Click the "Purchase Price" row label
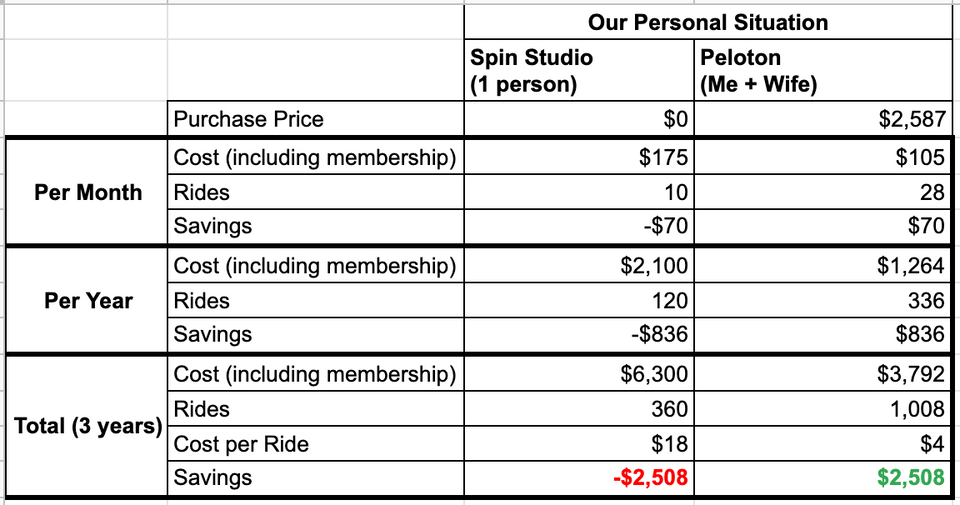960x505 pixels. point(249,119)
